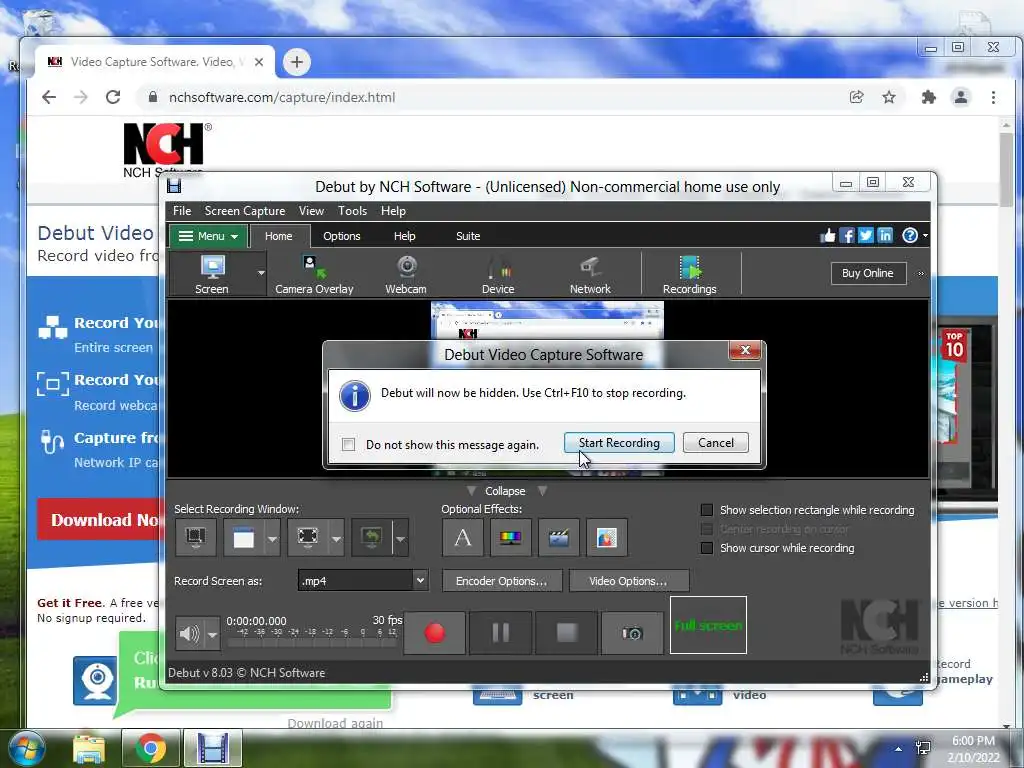Click the thumbs-up like icon

point(827,236)
